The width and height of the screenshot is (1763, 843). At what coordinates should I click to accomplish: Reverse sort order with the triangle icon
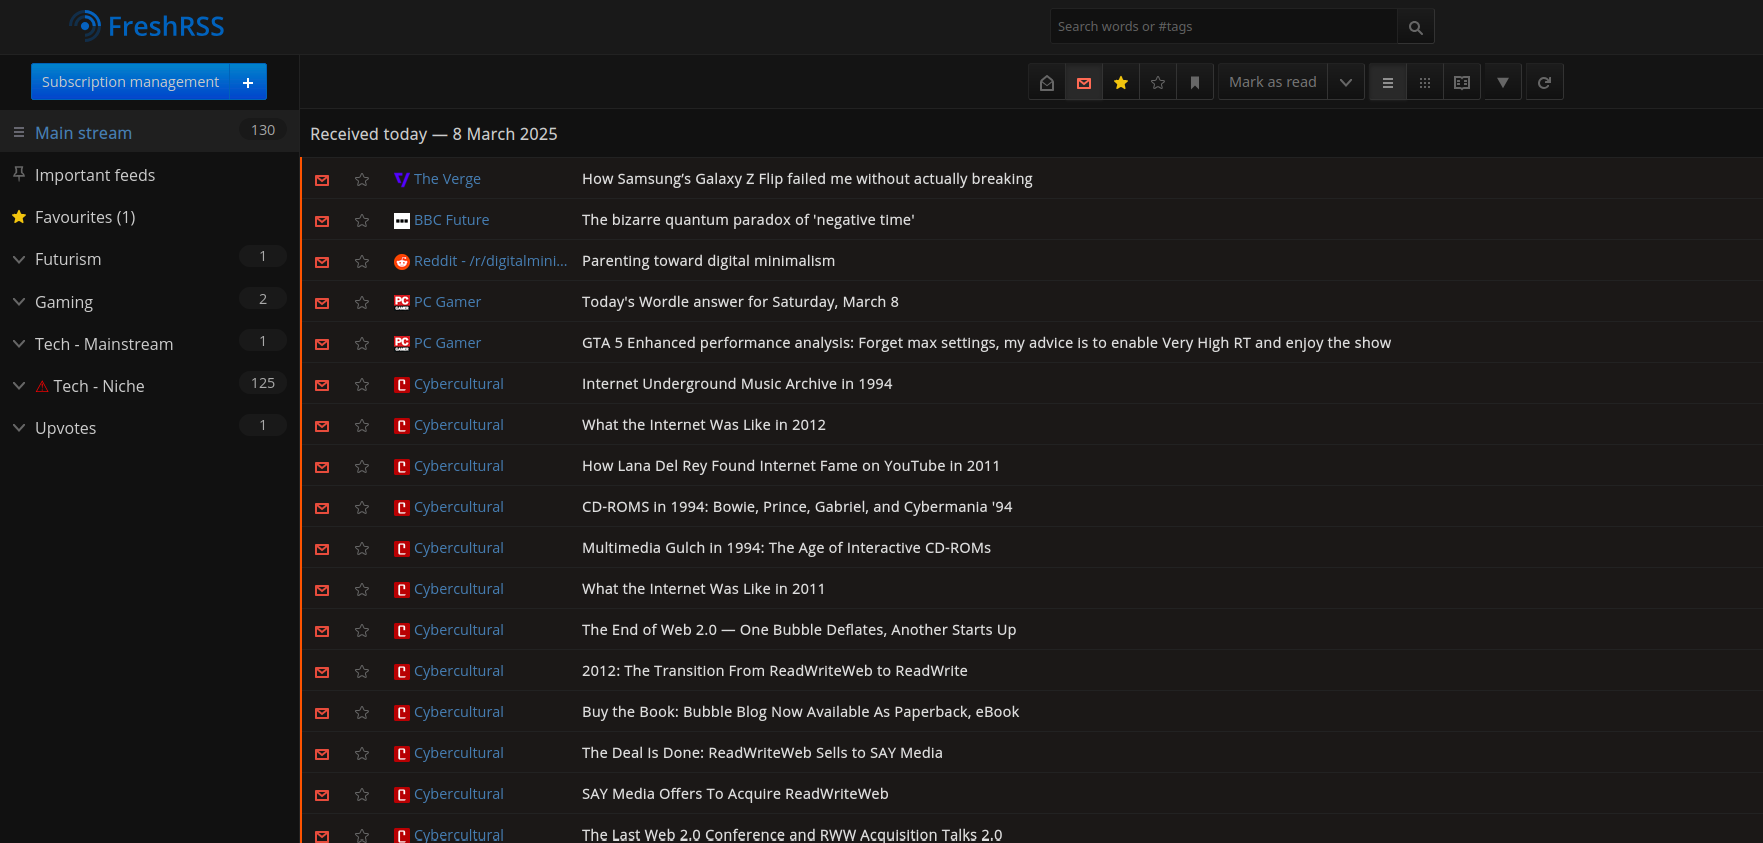click(1503, 83)
